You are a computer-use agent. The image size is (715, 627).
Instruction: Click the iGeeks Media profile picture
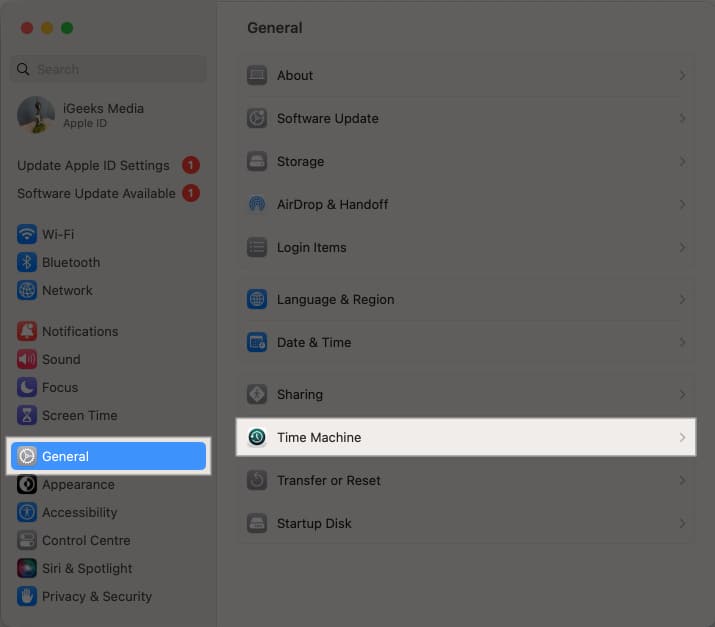(36, 115)
